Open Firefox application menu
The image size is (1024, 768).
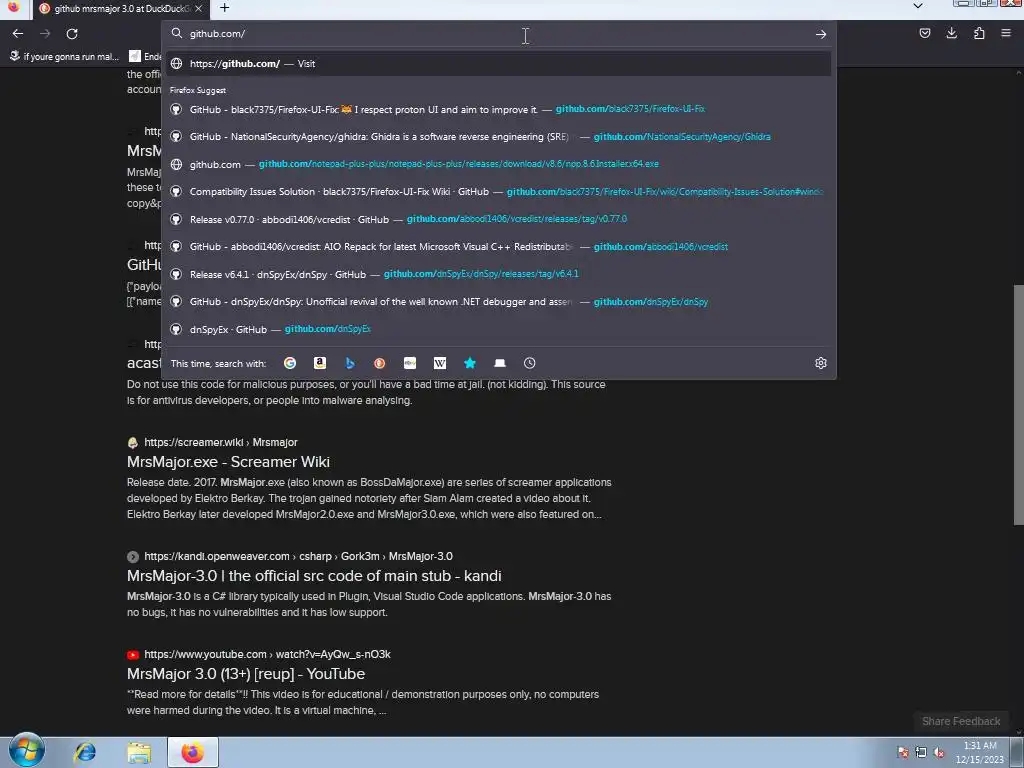point(1006,33)
